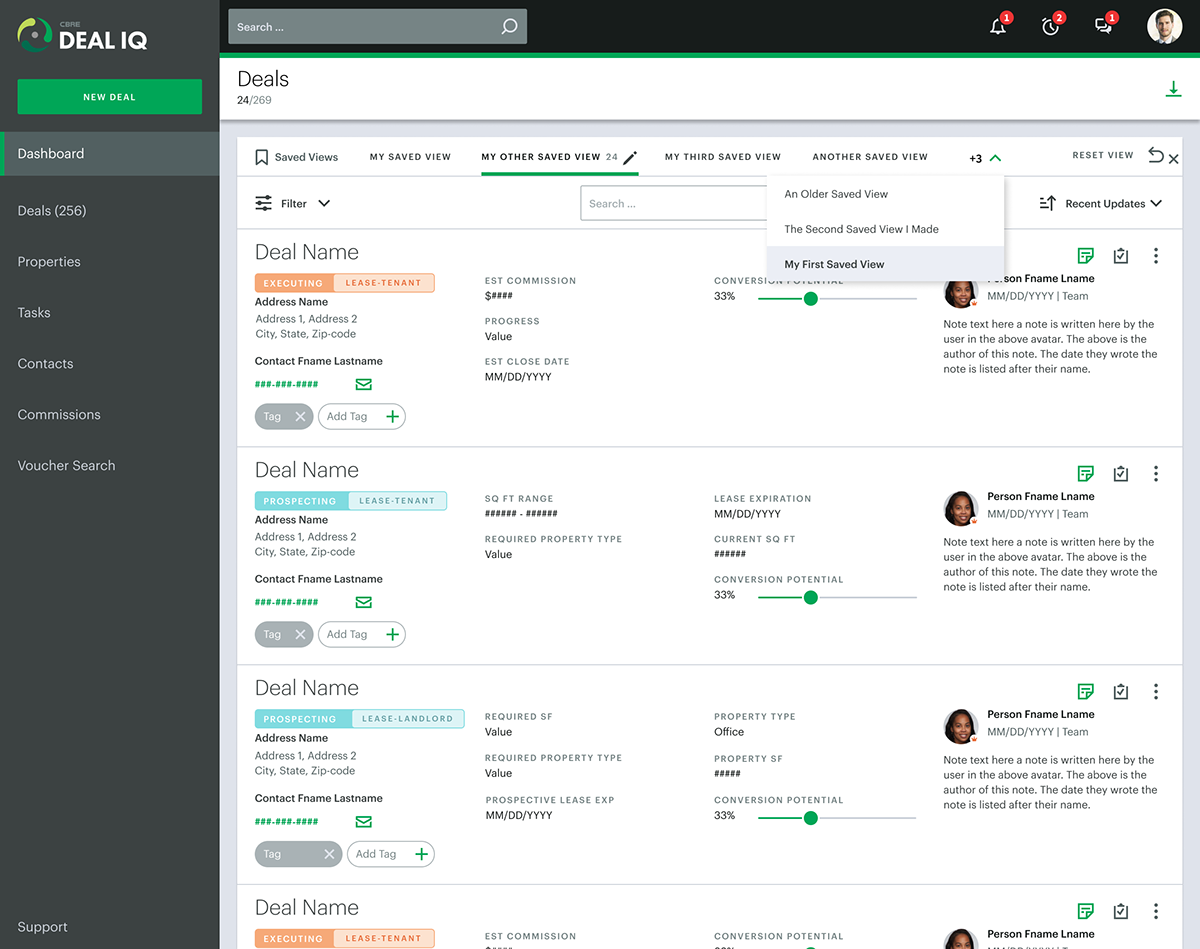The width and height of the screenshot is (1200, 949).
Task: Click Reset View
Action: point(1103,155)
